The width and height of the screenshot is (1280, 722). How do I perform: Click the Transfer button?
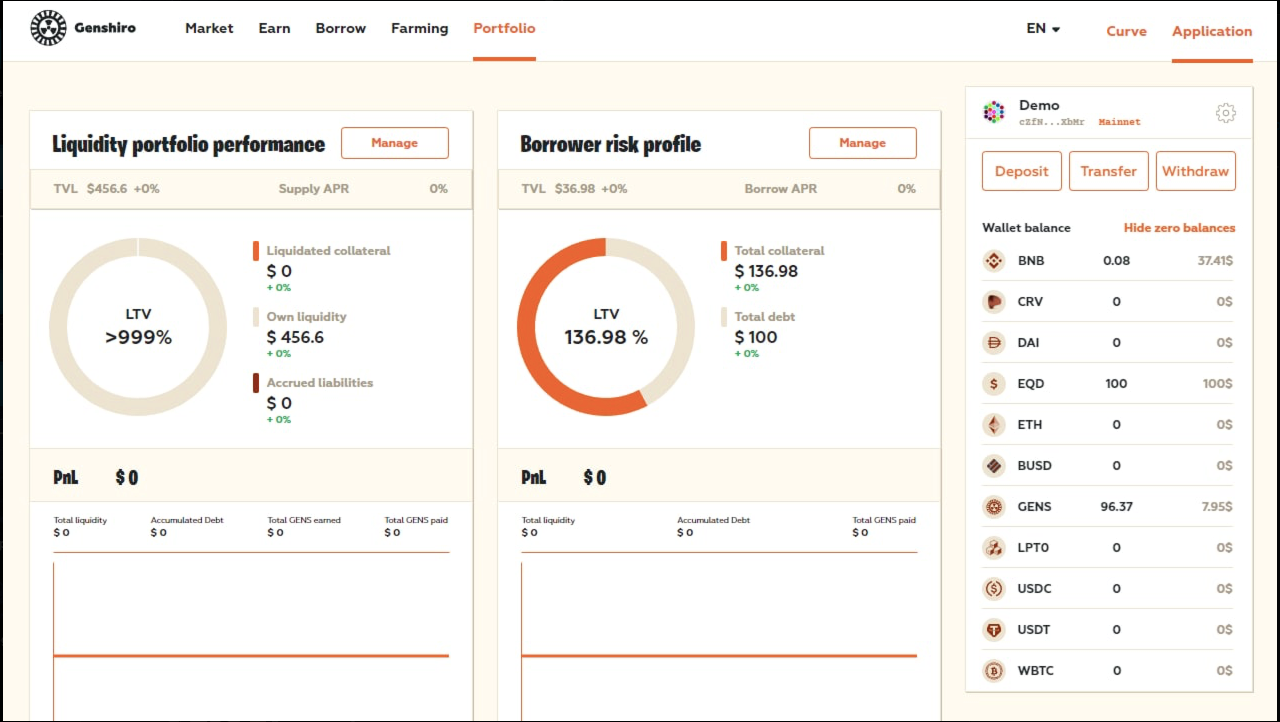click(x=1109, y=171)
